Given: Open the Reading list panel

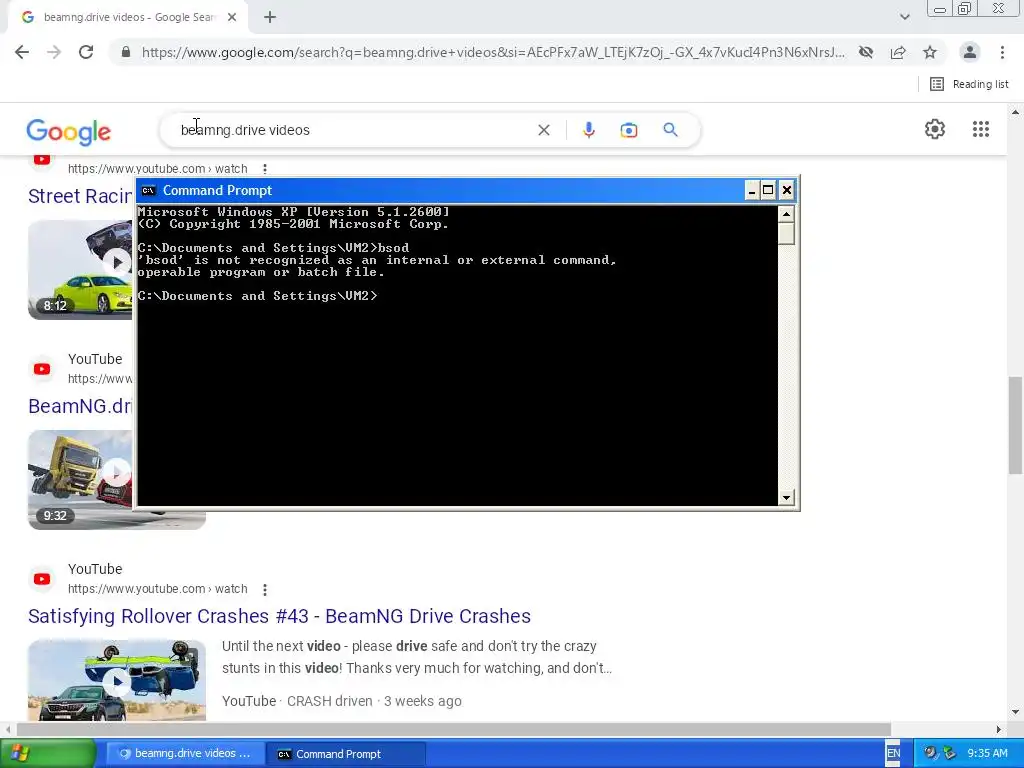Looking at the screenshot, I should [x=969, y=84].
